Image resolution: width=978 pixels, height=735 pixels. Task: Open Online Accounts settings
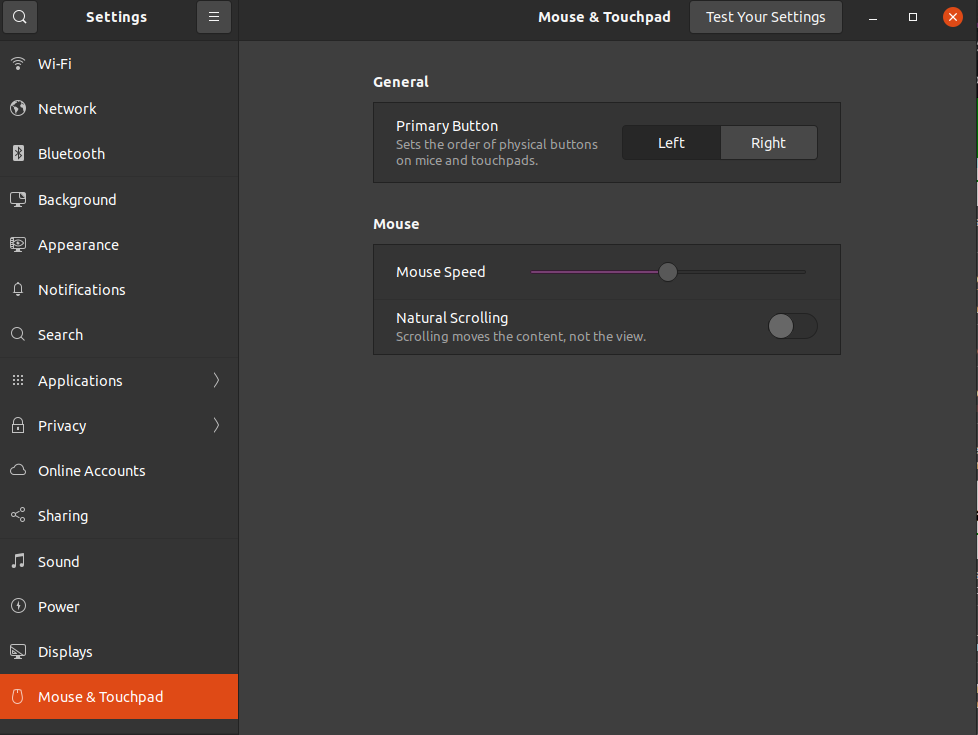tap(119, 470)
